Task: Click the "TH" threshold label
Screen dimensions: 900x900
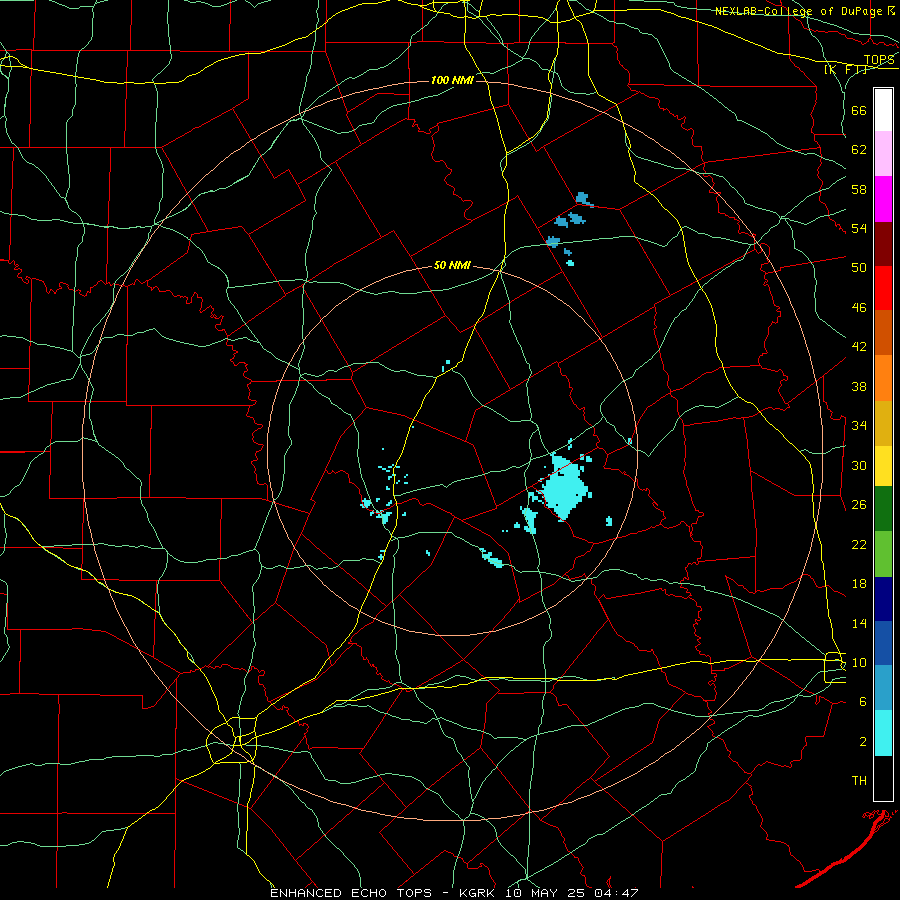Action: pyautogui.click(x=859, y=780)
